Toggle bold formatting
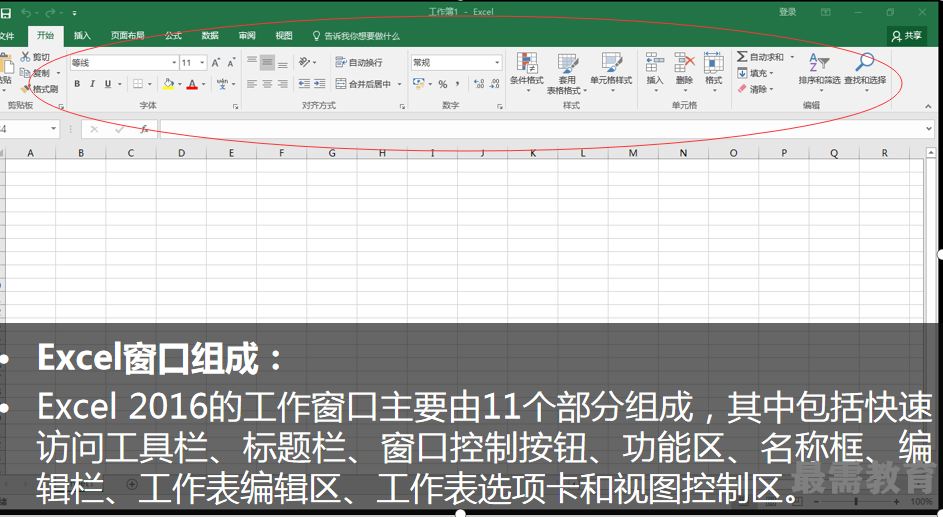Image resolution: width=943 pixels, height=517 pixels. click(x=77, y=84)
